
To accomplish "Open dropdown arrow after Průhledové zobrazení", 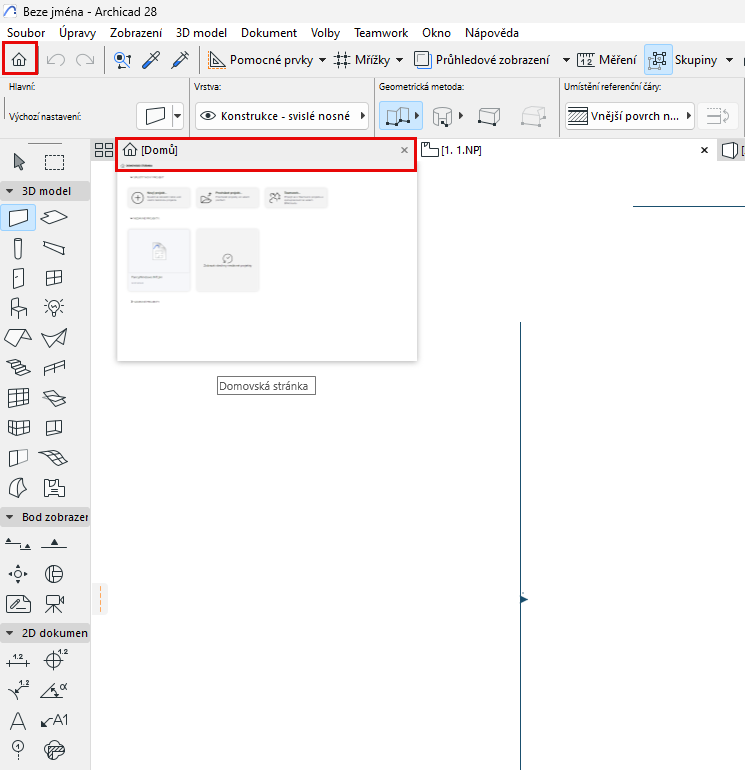I will (566, 60).
